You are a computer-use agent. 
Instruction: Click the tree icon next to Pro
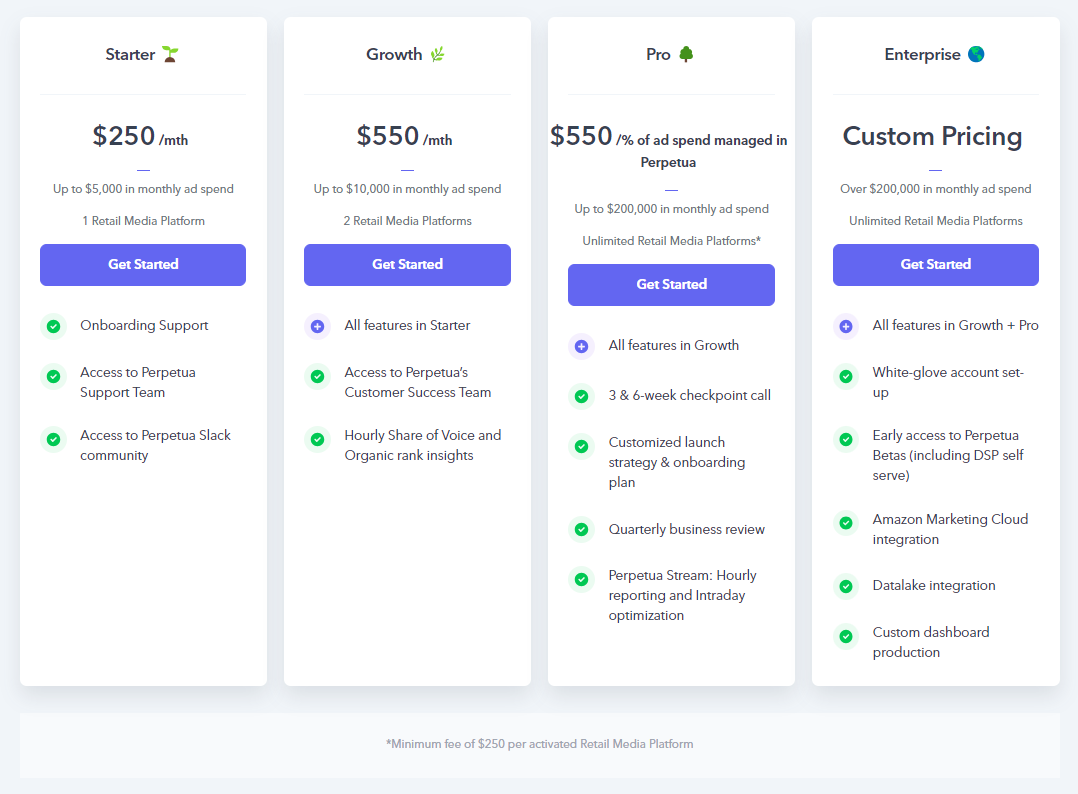click(685, 54)
